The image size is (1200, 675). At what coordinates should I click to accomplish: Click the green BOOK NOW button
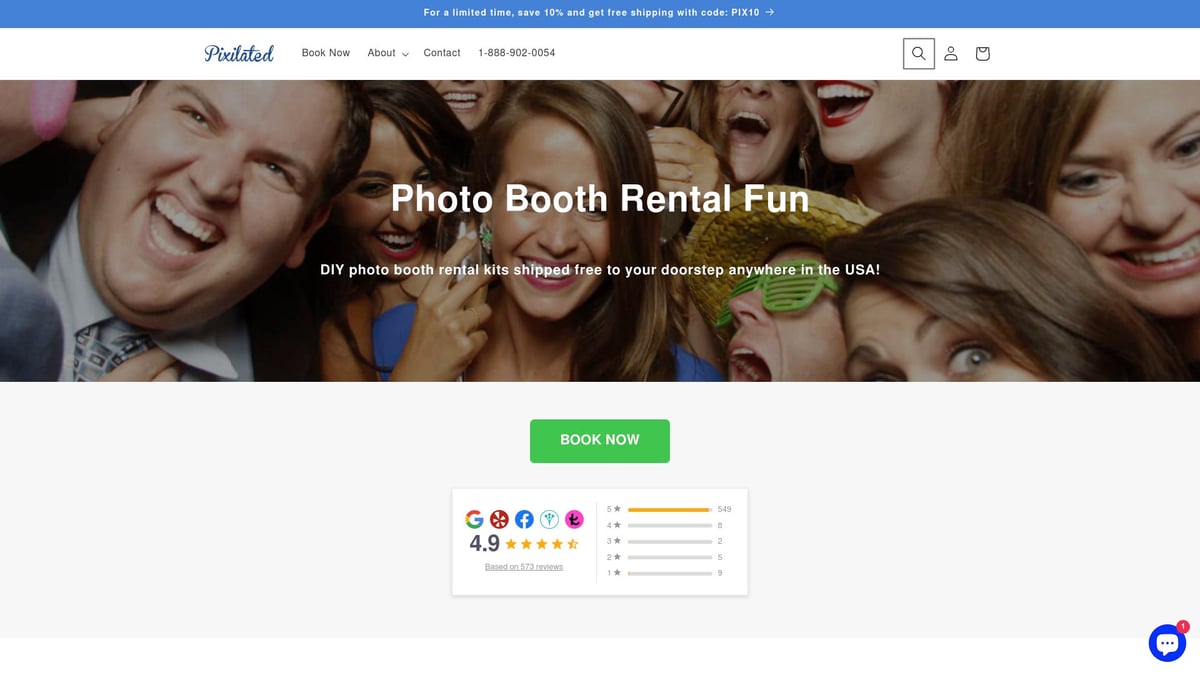click(600, 440)
